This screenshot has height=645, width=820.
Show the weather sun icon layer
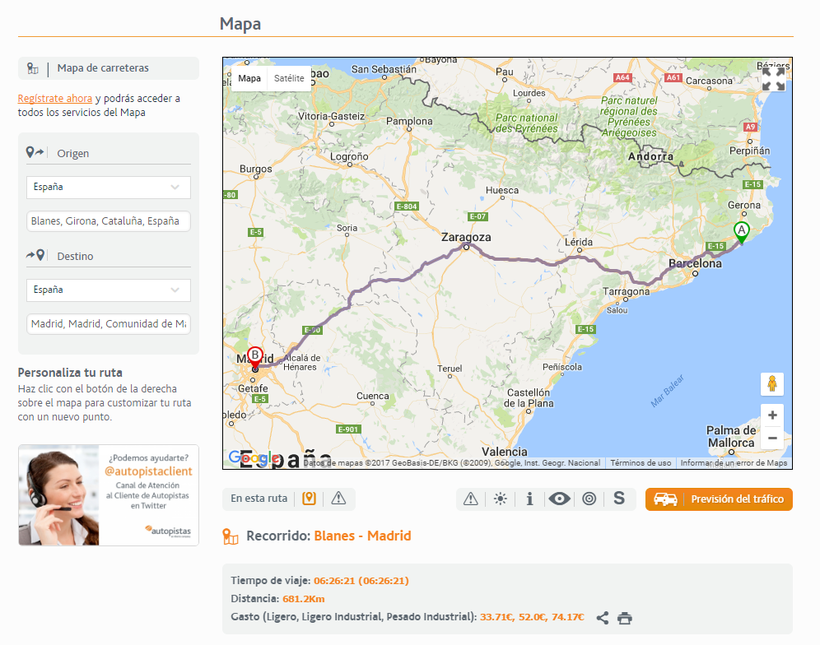[x=500, y=498]
